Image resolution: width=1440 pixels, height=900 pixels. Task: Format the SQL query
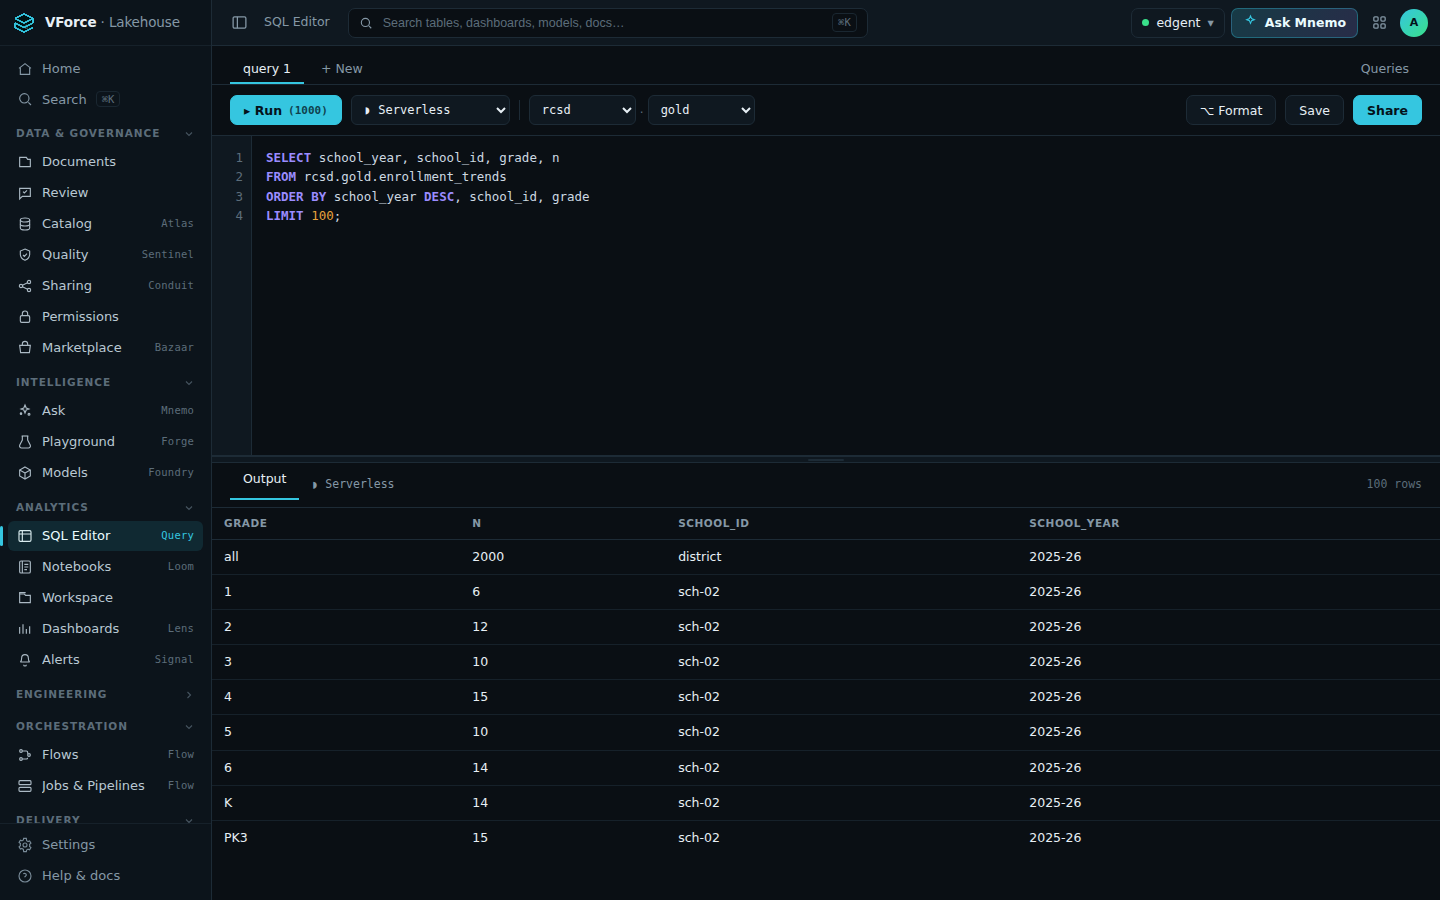click(1231, 110)
